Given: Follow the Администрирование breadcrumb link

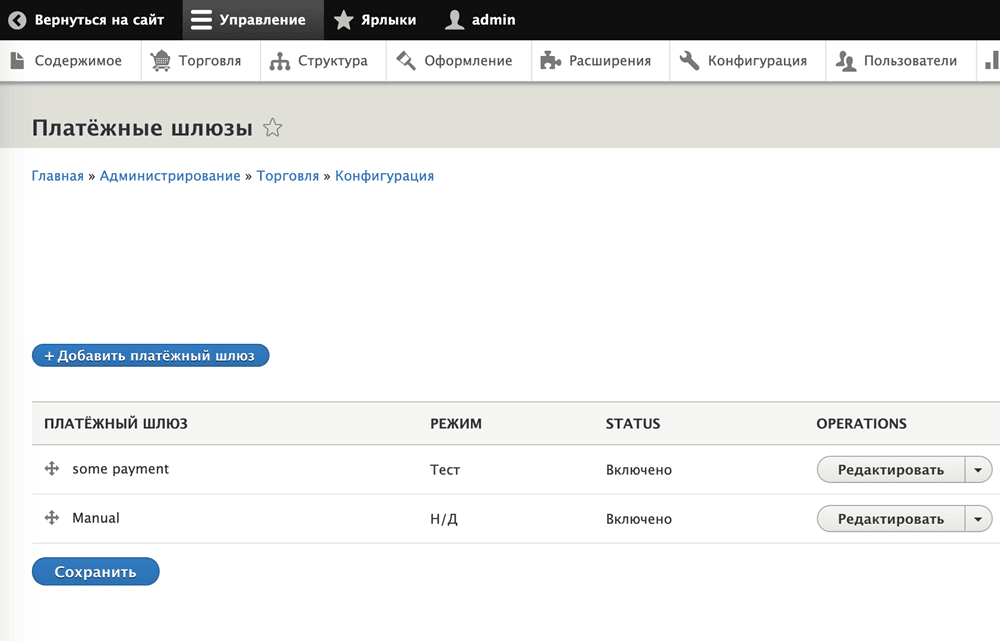Looking at the screenshot, I should pyautogui.click(x=170, y=176).
